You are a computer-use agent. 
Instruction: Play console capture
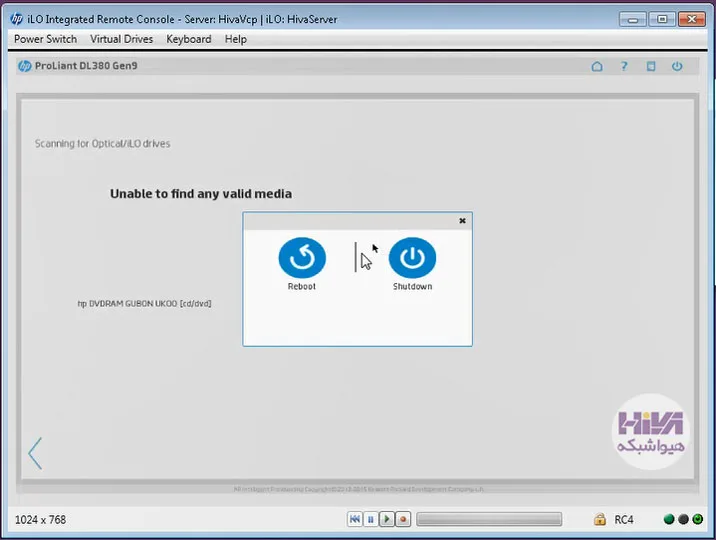click(387, 519)
